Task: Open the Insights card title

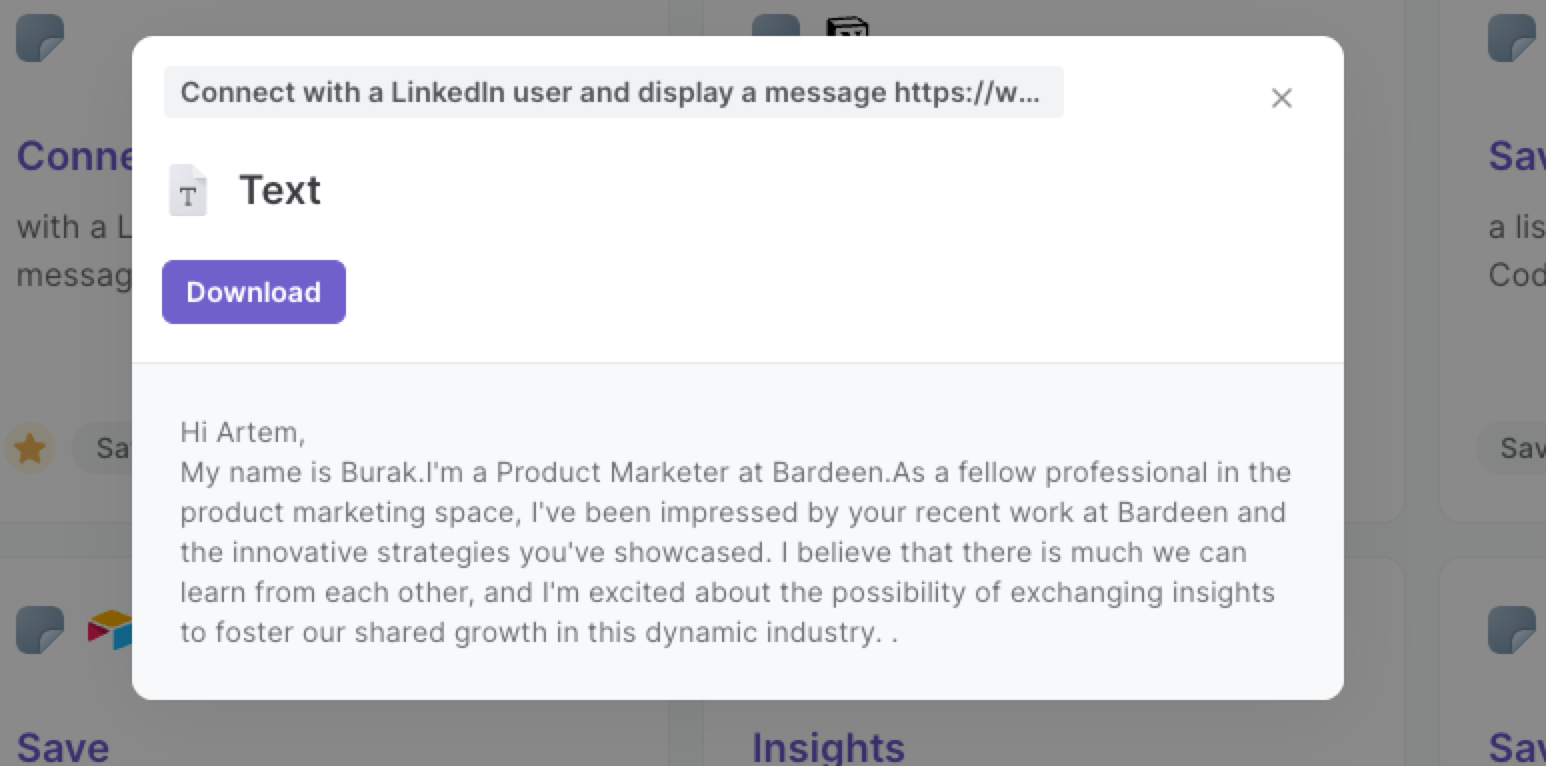Action: point(828,746)
